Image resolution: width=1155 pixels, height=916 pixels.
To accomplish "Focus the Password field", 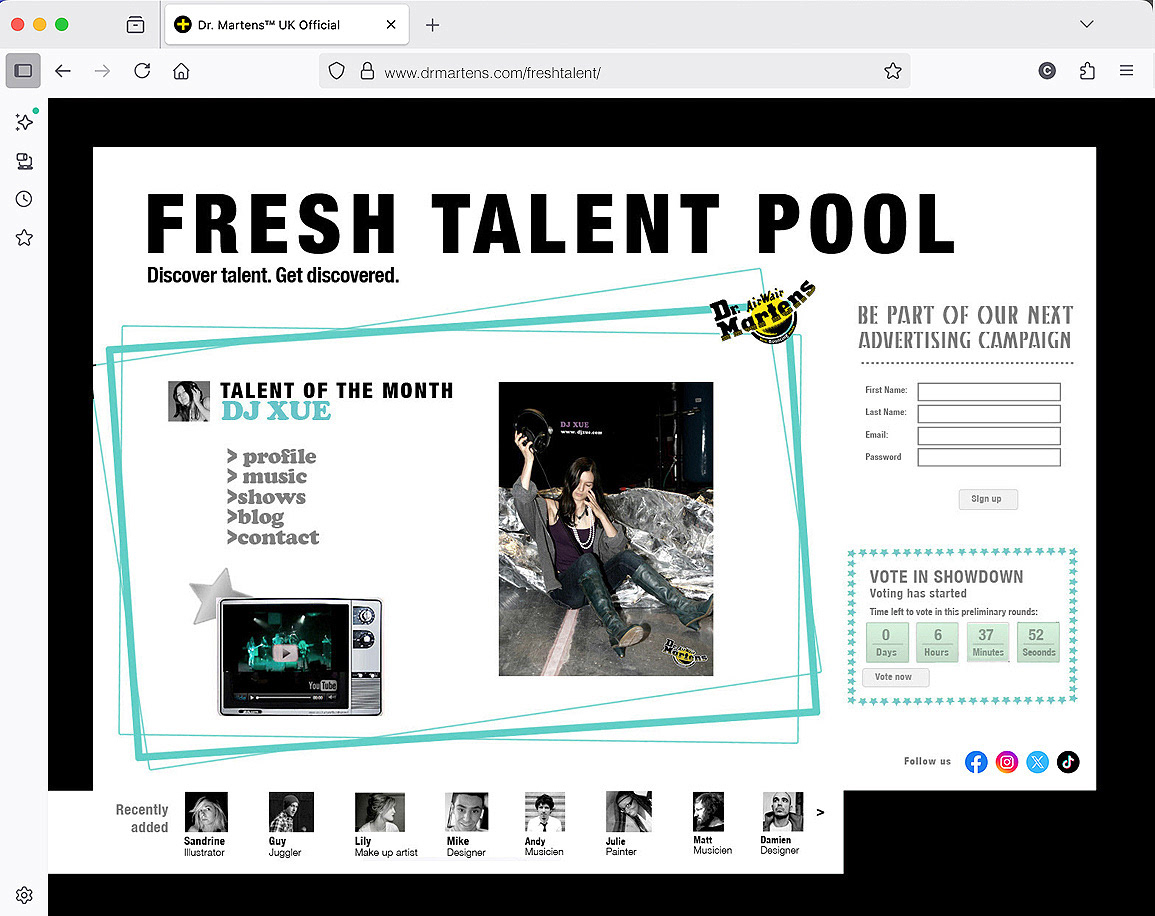I will click(989, 458).
